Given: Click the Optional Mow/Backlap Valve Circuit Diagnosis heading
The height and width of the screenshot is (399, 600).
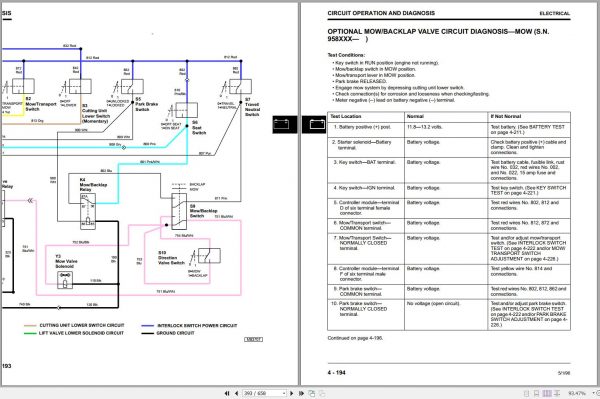Looking at the screenshot, I should [x=438, y=35].
